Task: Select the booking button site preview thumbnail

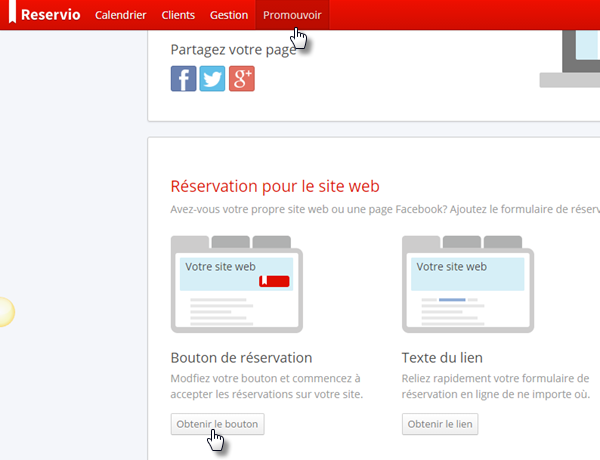Action: pos(236,284)
